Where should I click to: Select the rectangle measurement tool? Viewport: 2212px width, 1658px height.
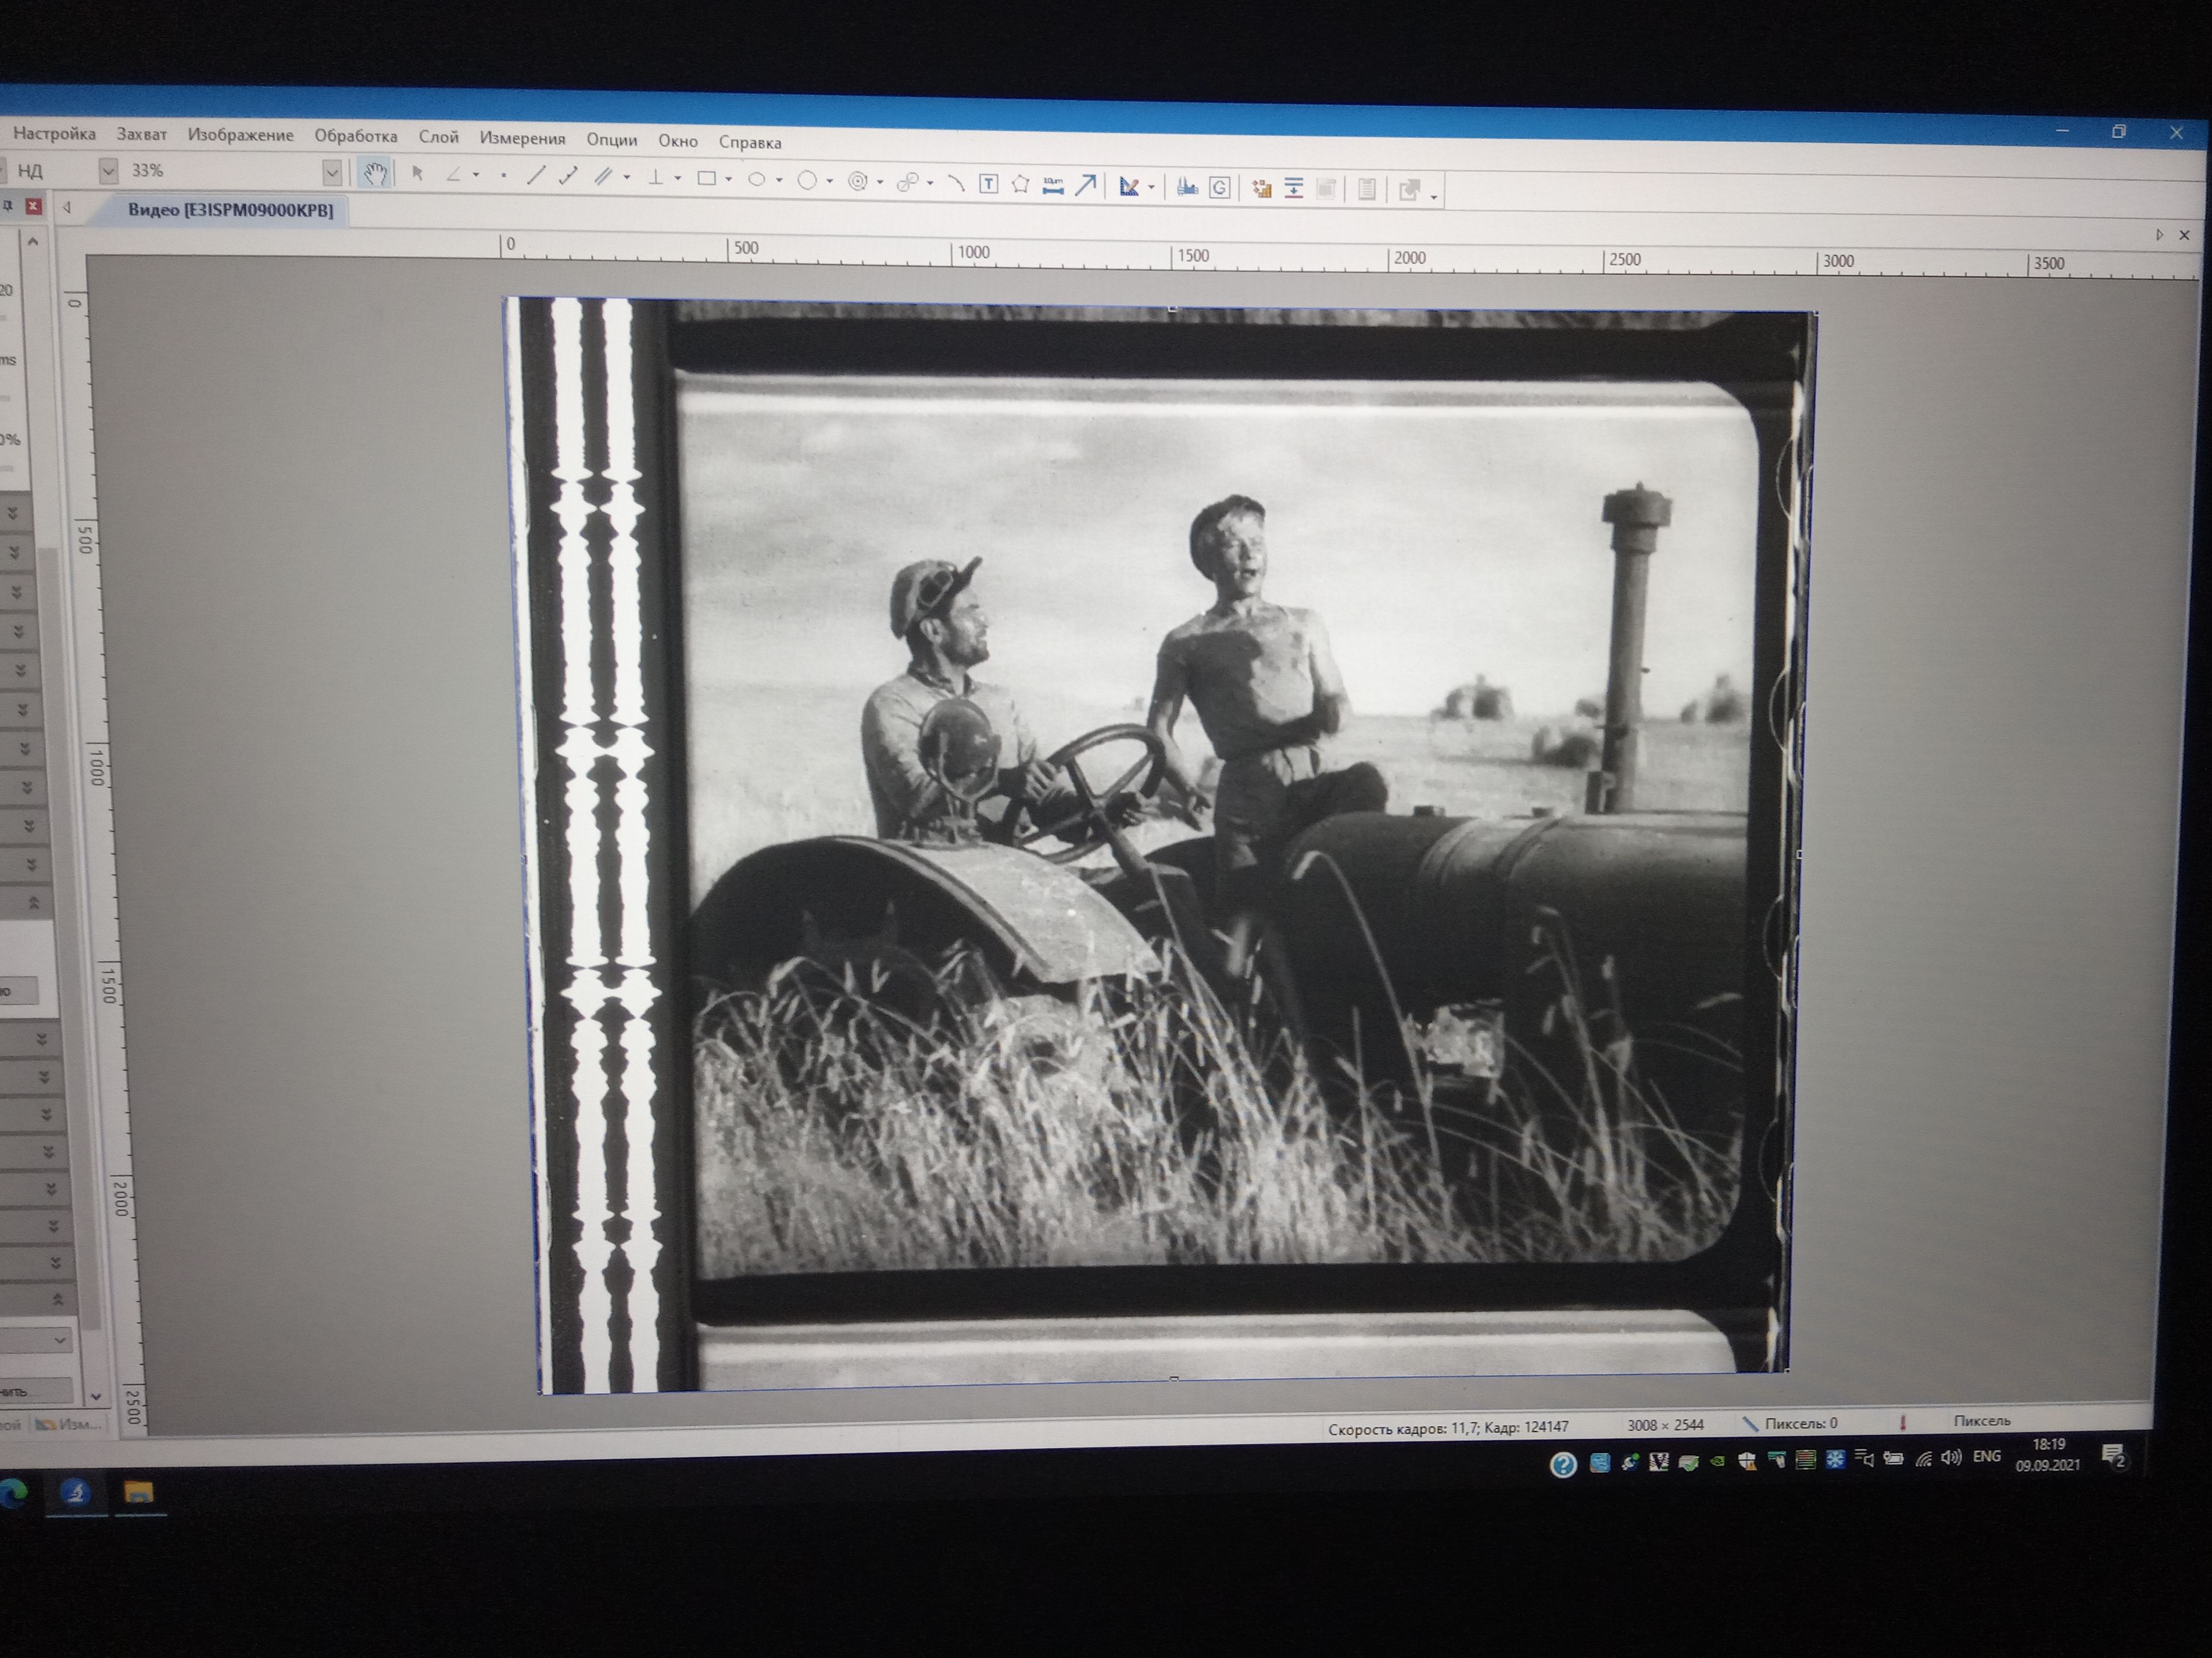[706, 178]
